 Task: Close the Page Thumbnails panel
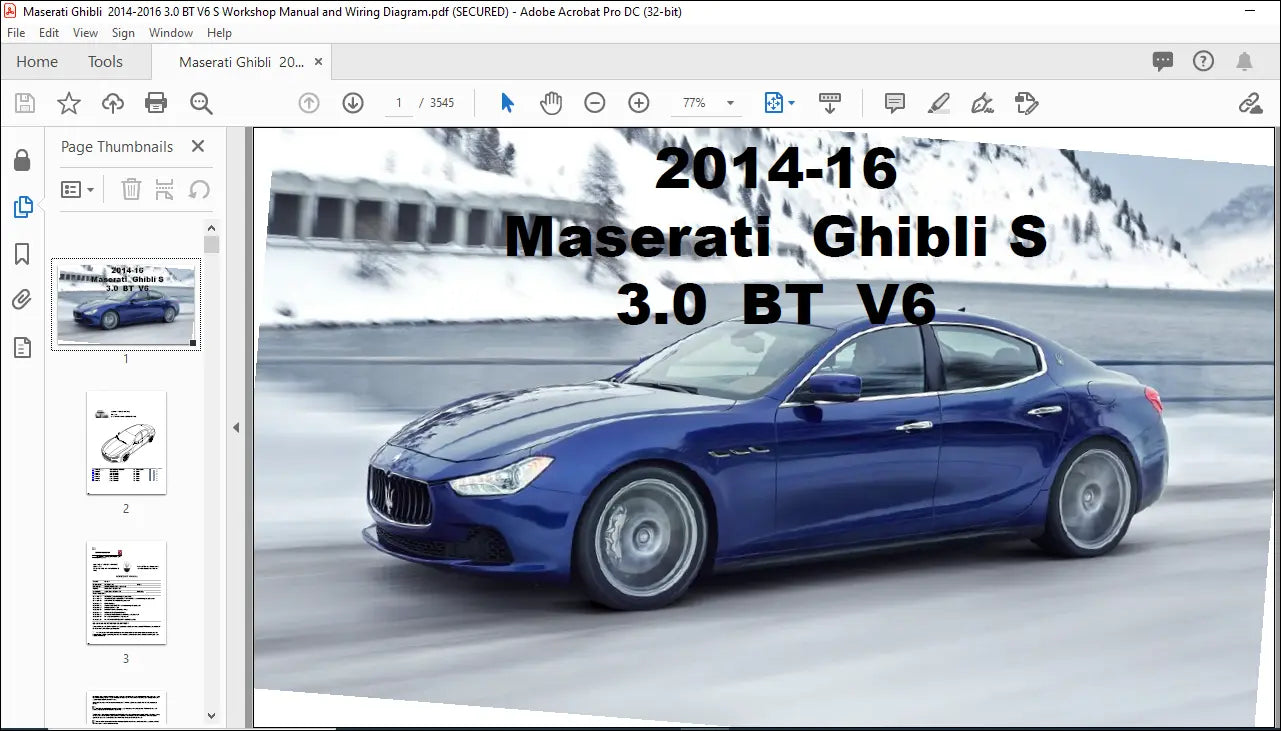pyautogui.click(x=197, y=146)
